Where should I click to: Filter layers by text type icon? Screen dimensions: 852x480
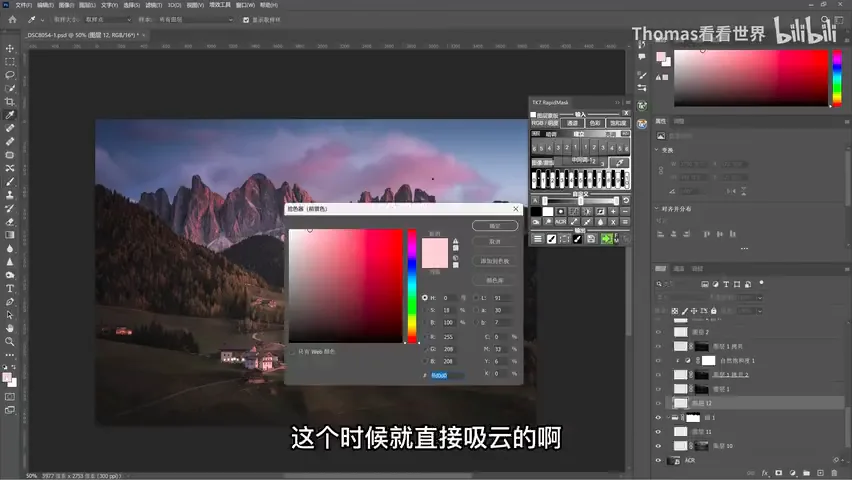click(x=726, y=284)
